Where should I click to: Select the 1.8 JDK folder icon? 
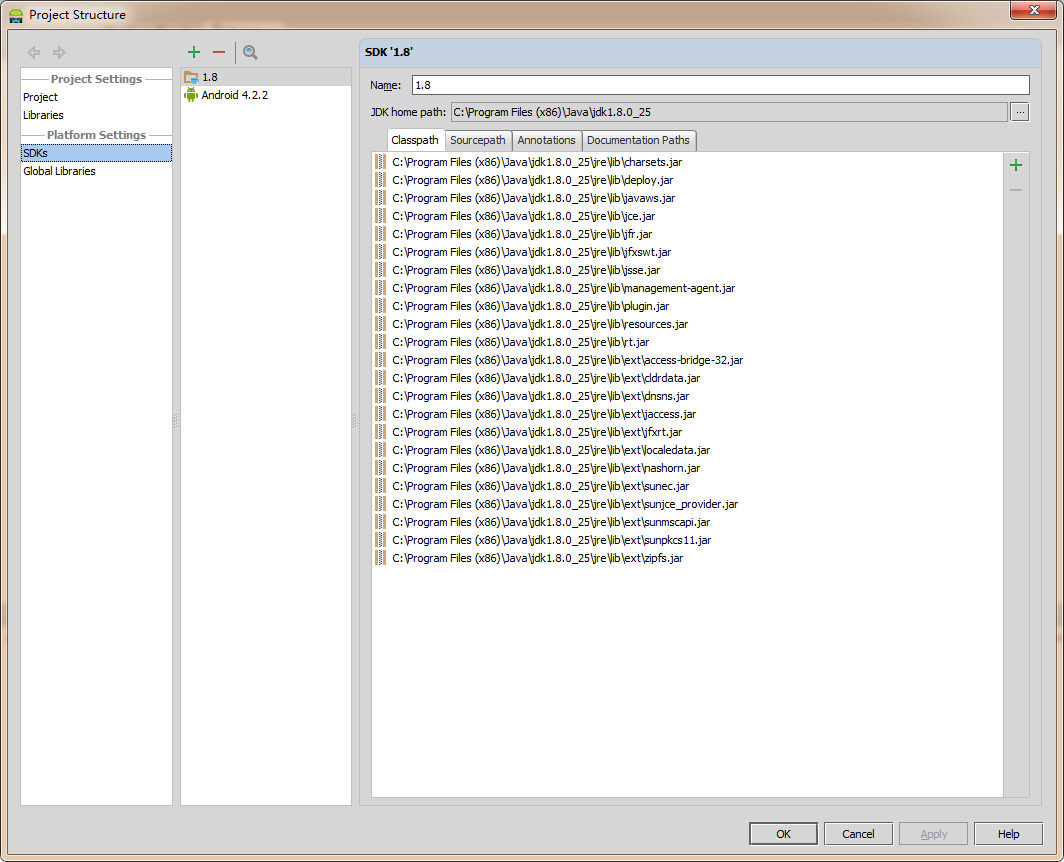(x=191, y=77)
